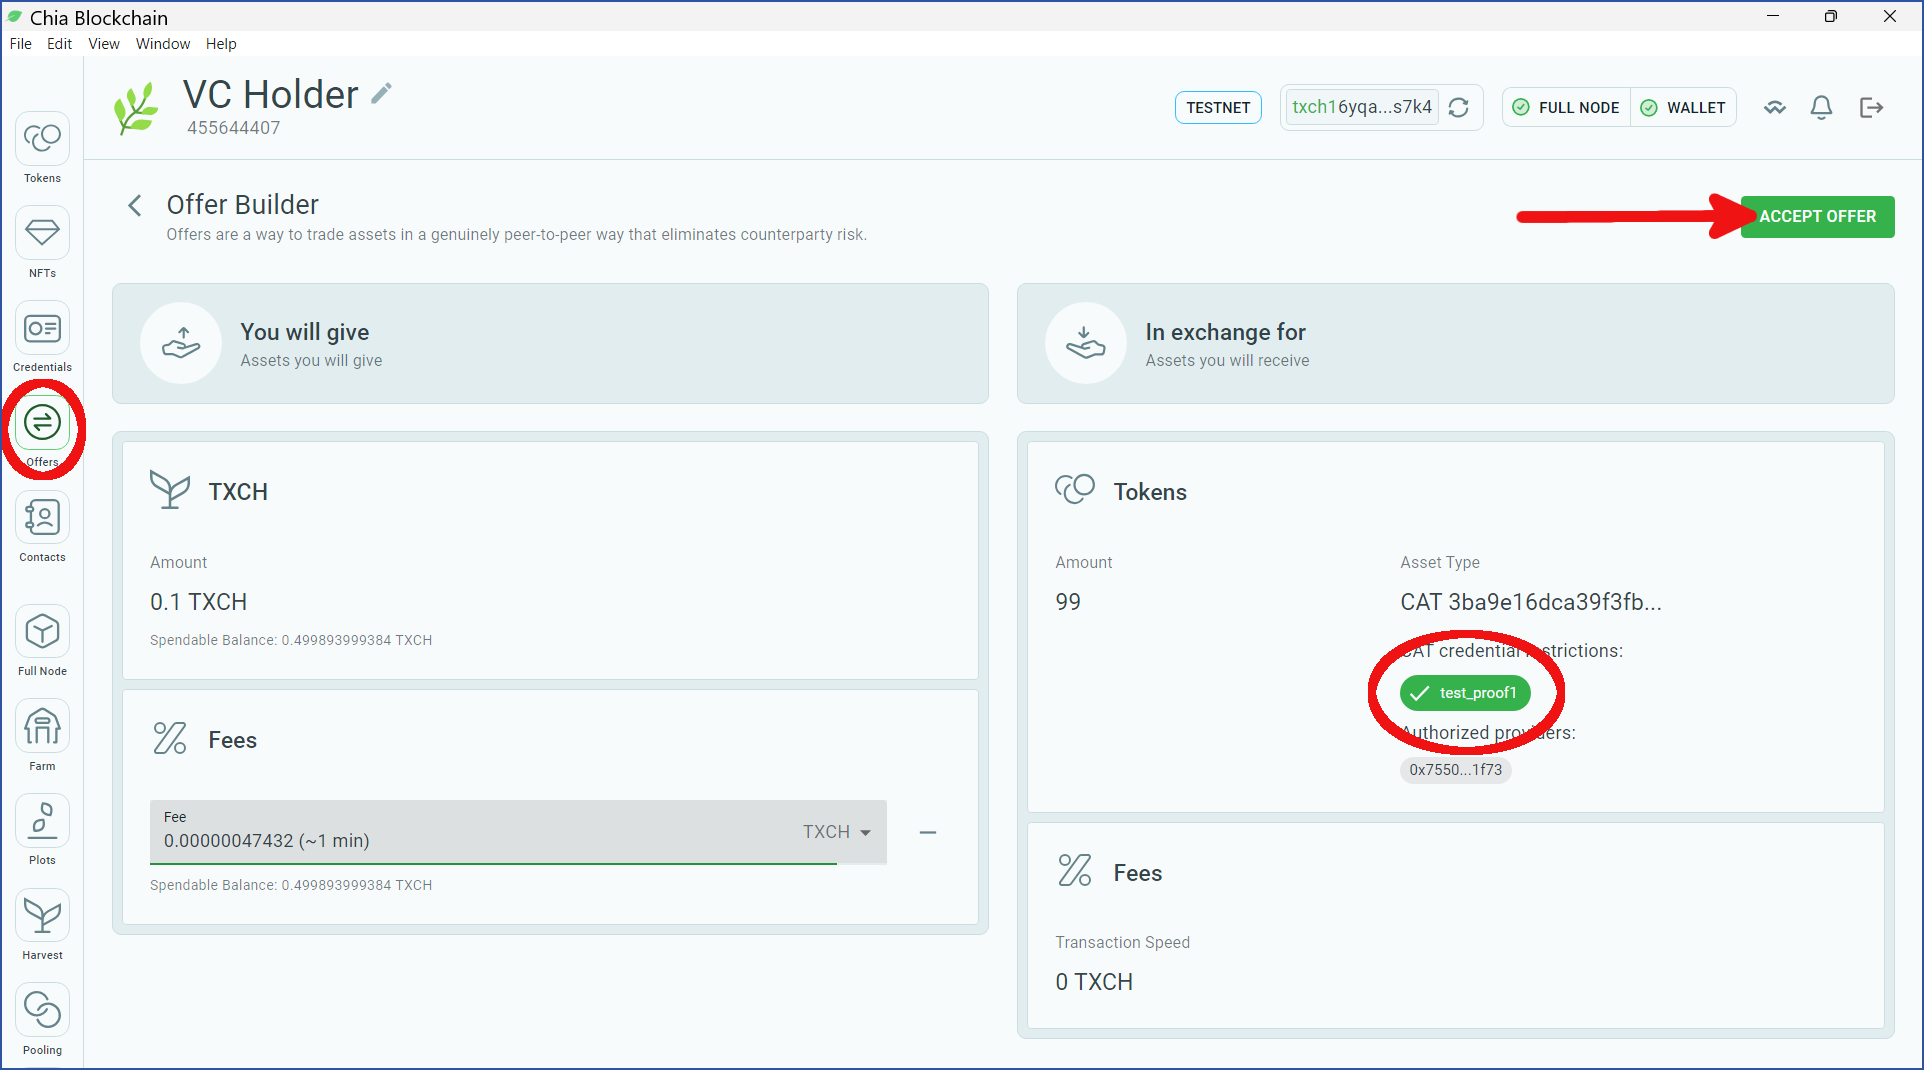Click the 0.1 TXCH amount value

(x=198, y=602)
